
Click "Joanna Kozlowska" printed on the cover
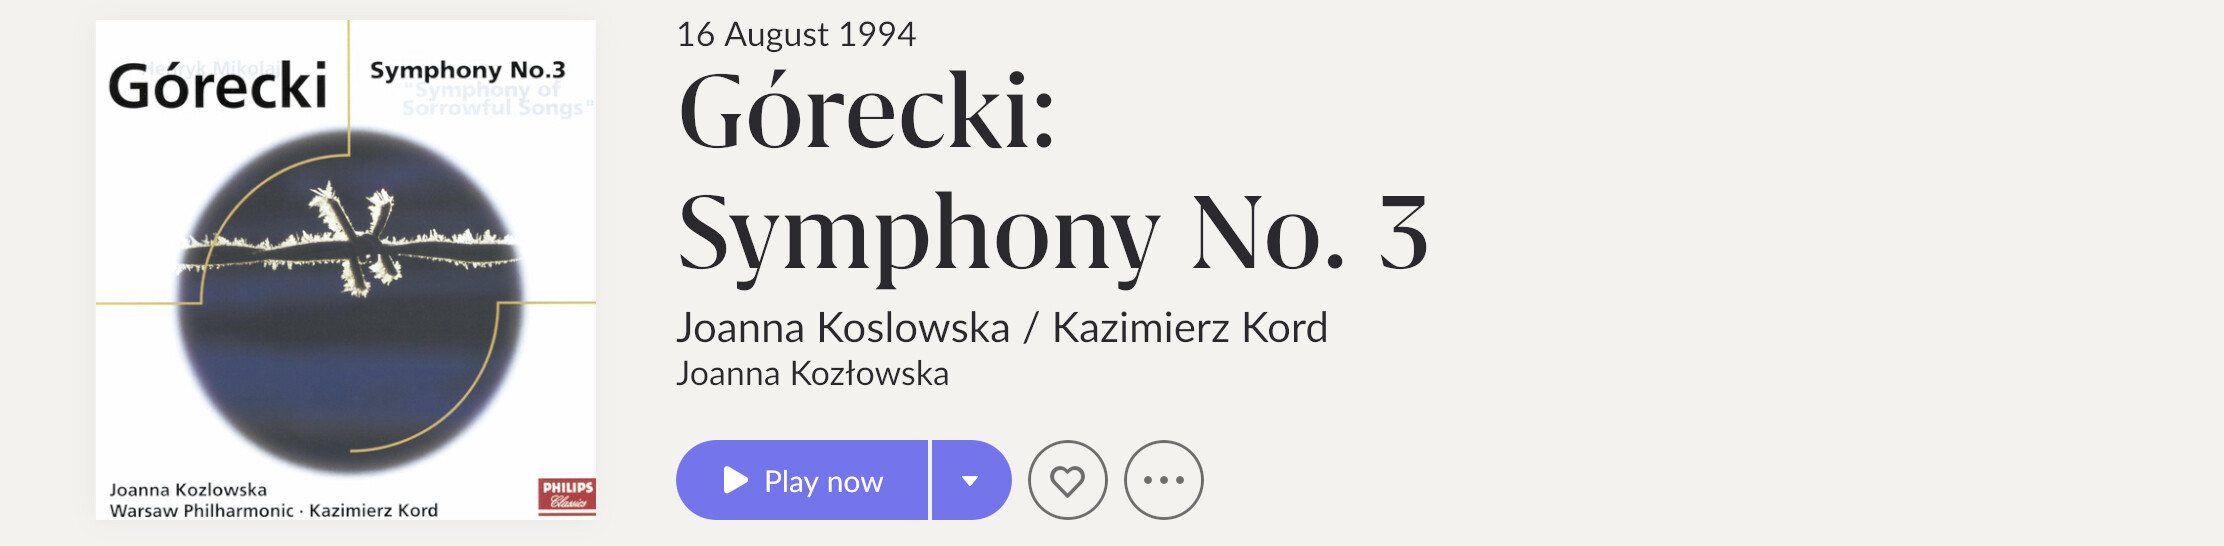188,490
